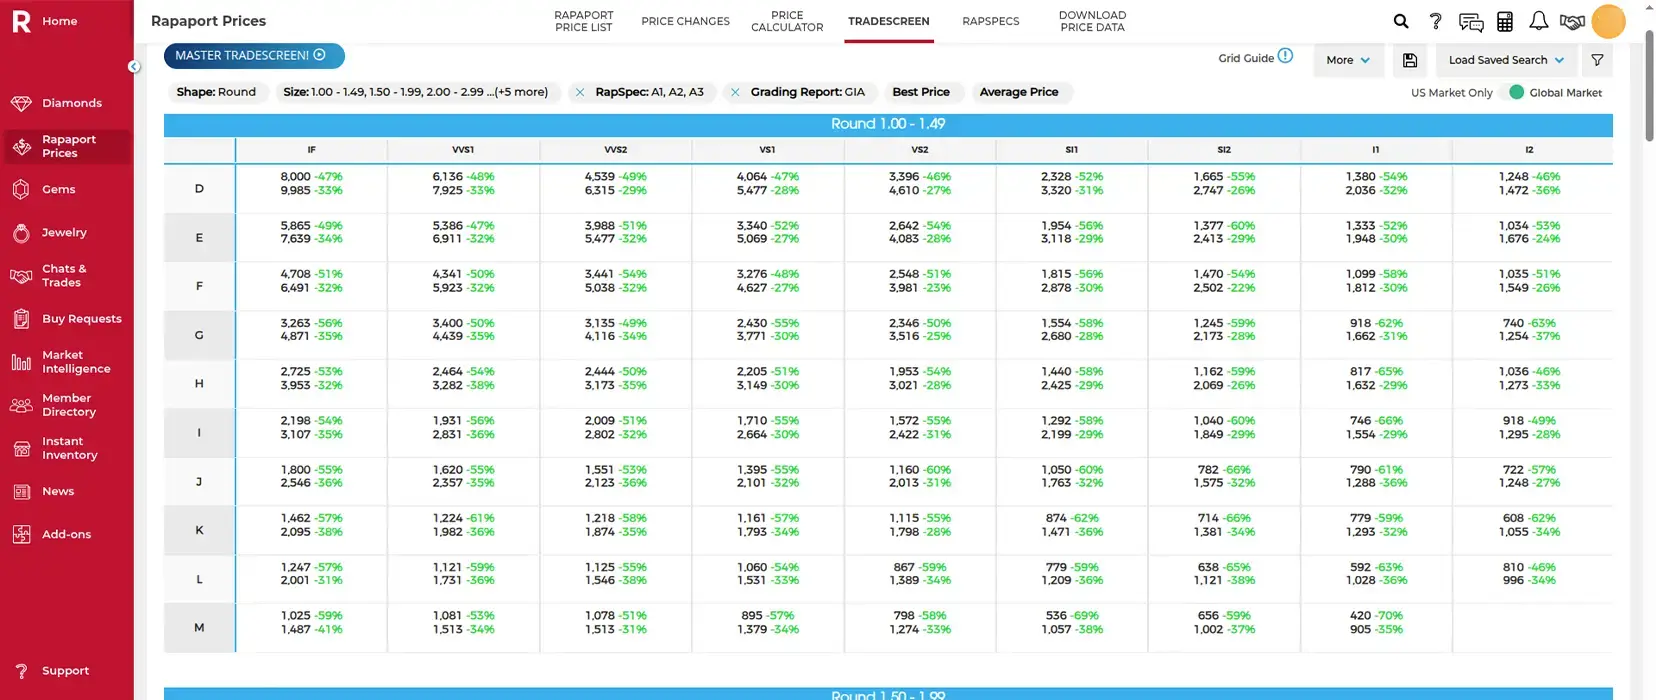This screenshot has height=700, width=1656.
Task: Open the Jewelry ring icon
Action: click(21, 232)
